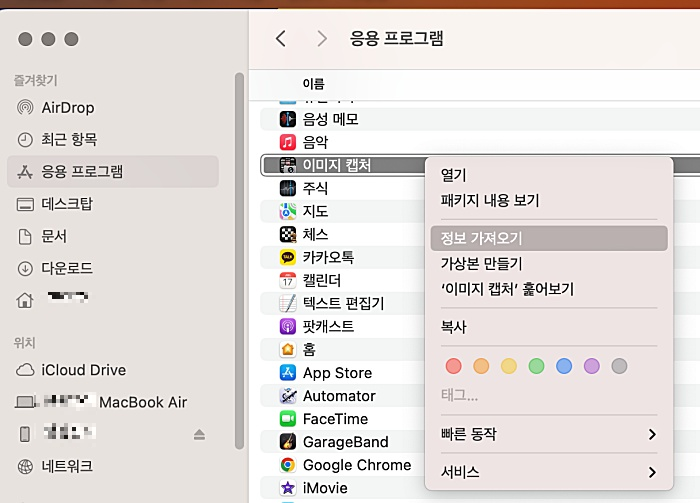Click 태그... in the context menu
This screenshot has width=700, height=503.
[459, 395]
